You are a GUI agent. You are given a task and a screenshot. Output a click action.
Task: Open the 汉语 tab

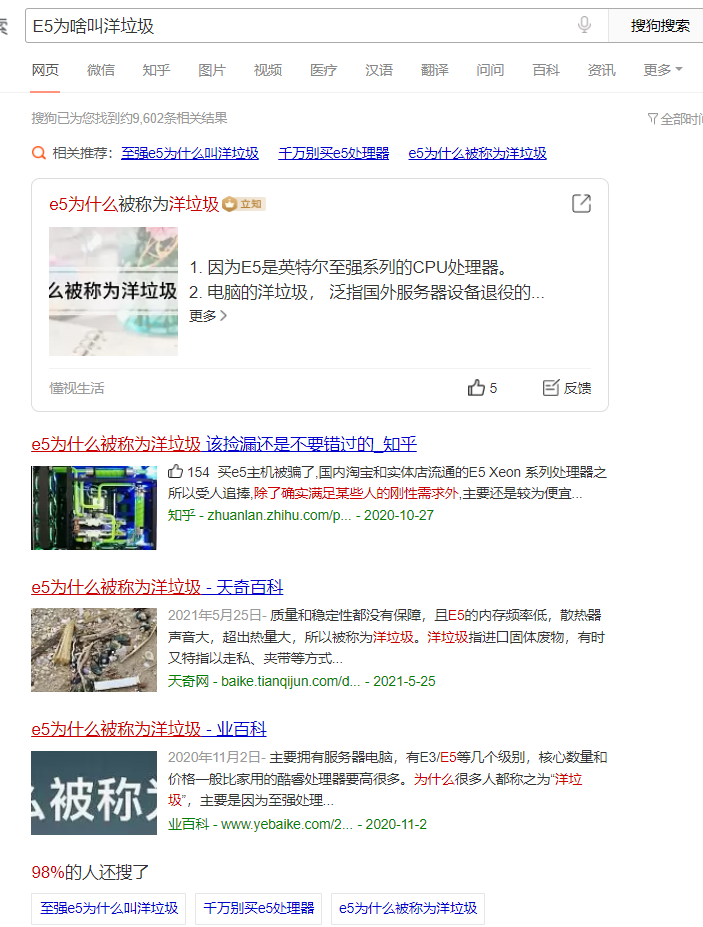(379, 70)
